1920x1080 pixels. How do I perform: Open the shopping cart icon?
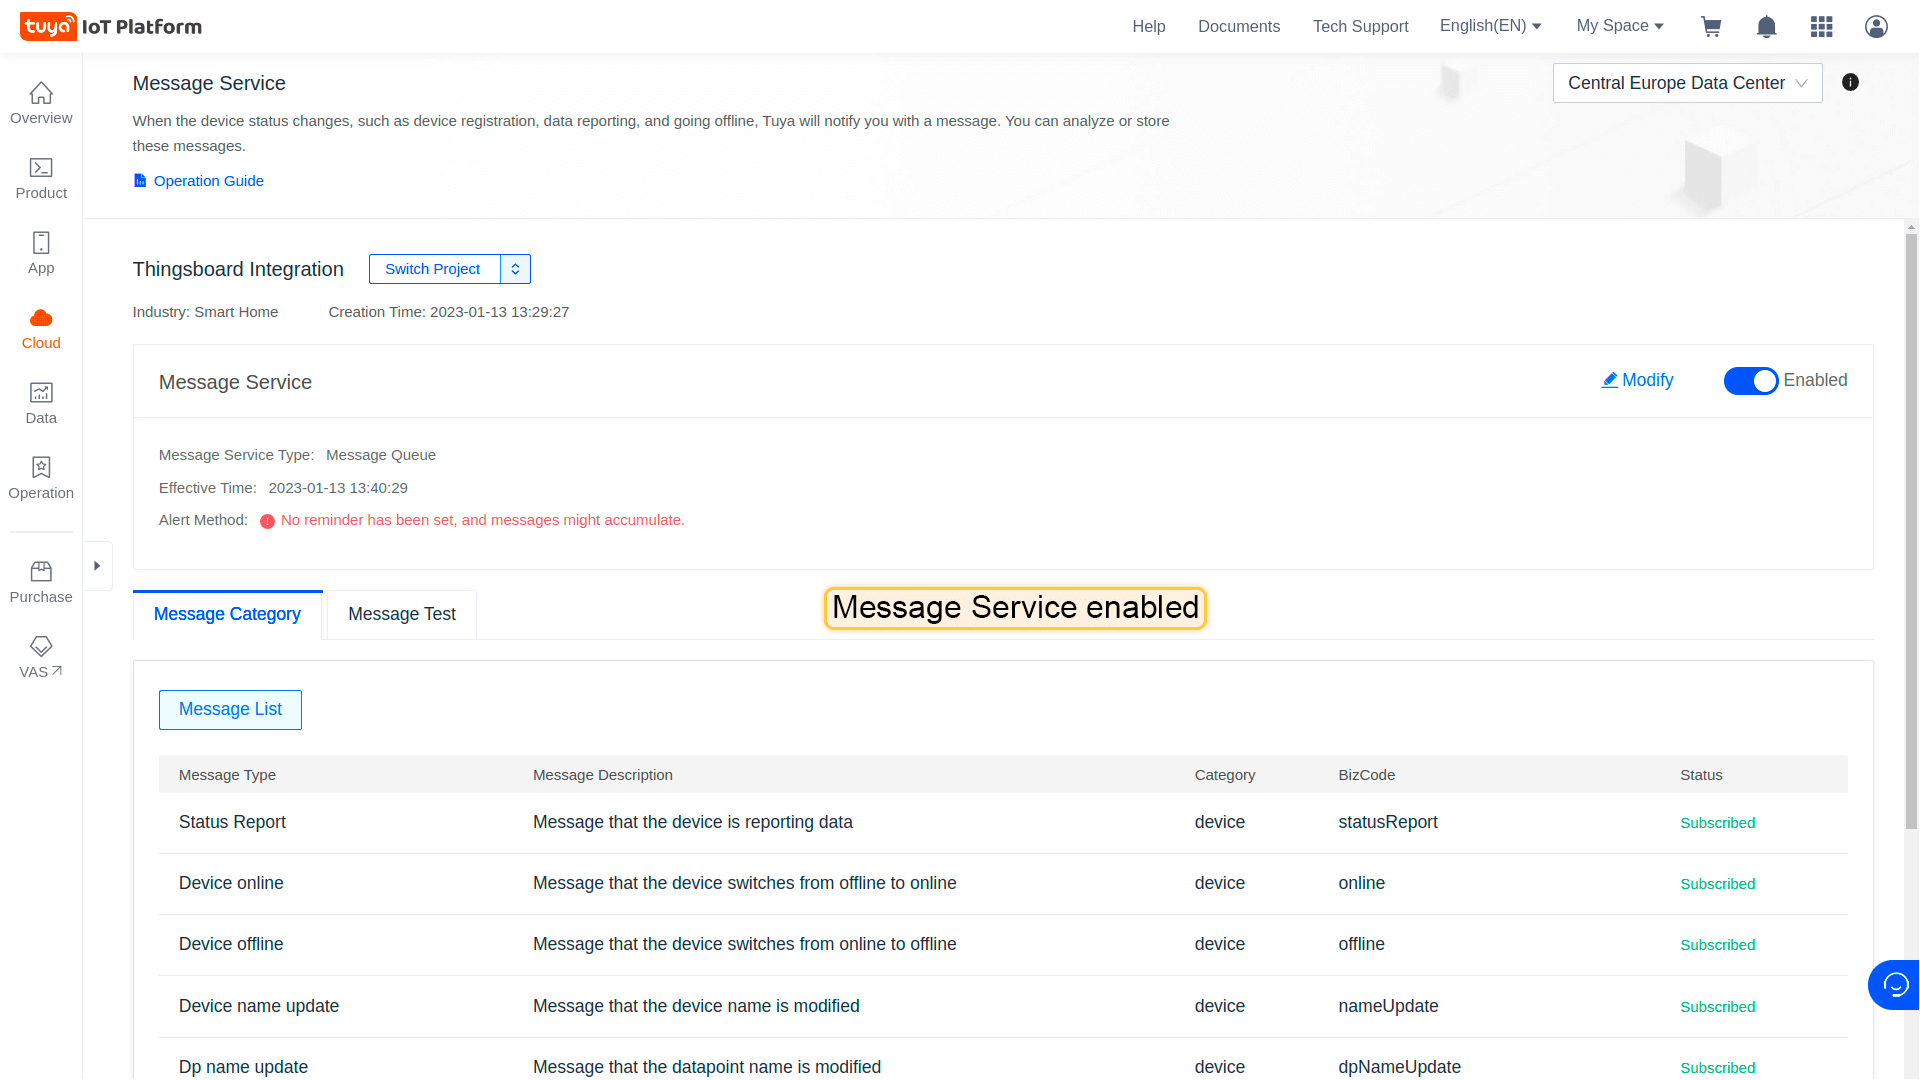tap(1711, 27)
